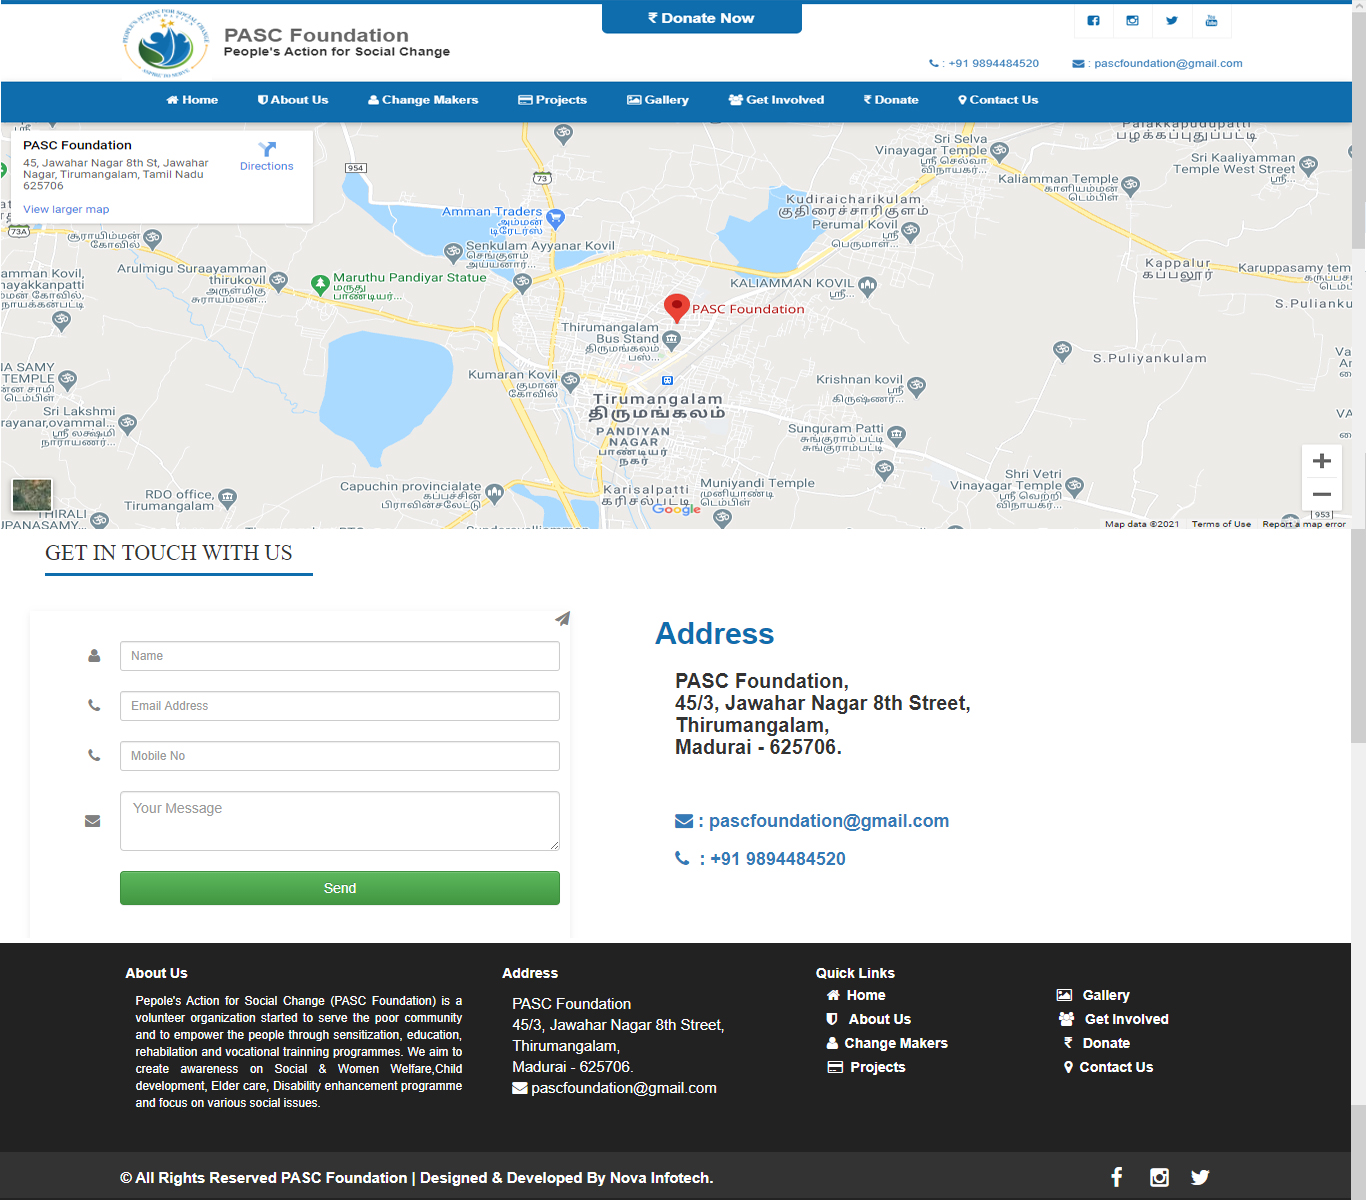Viewport: 1366px width, 1200px height.
Task: Click the red PASC Foundation map pin
Action: pos(677,307)
